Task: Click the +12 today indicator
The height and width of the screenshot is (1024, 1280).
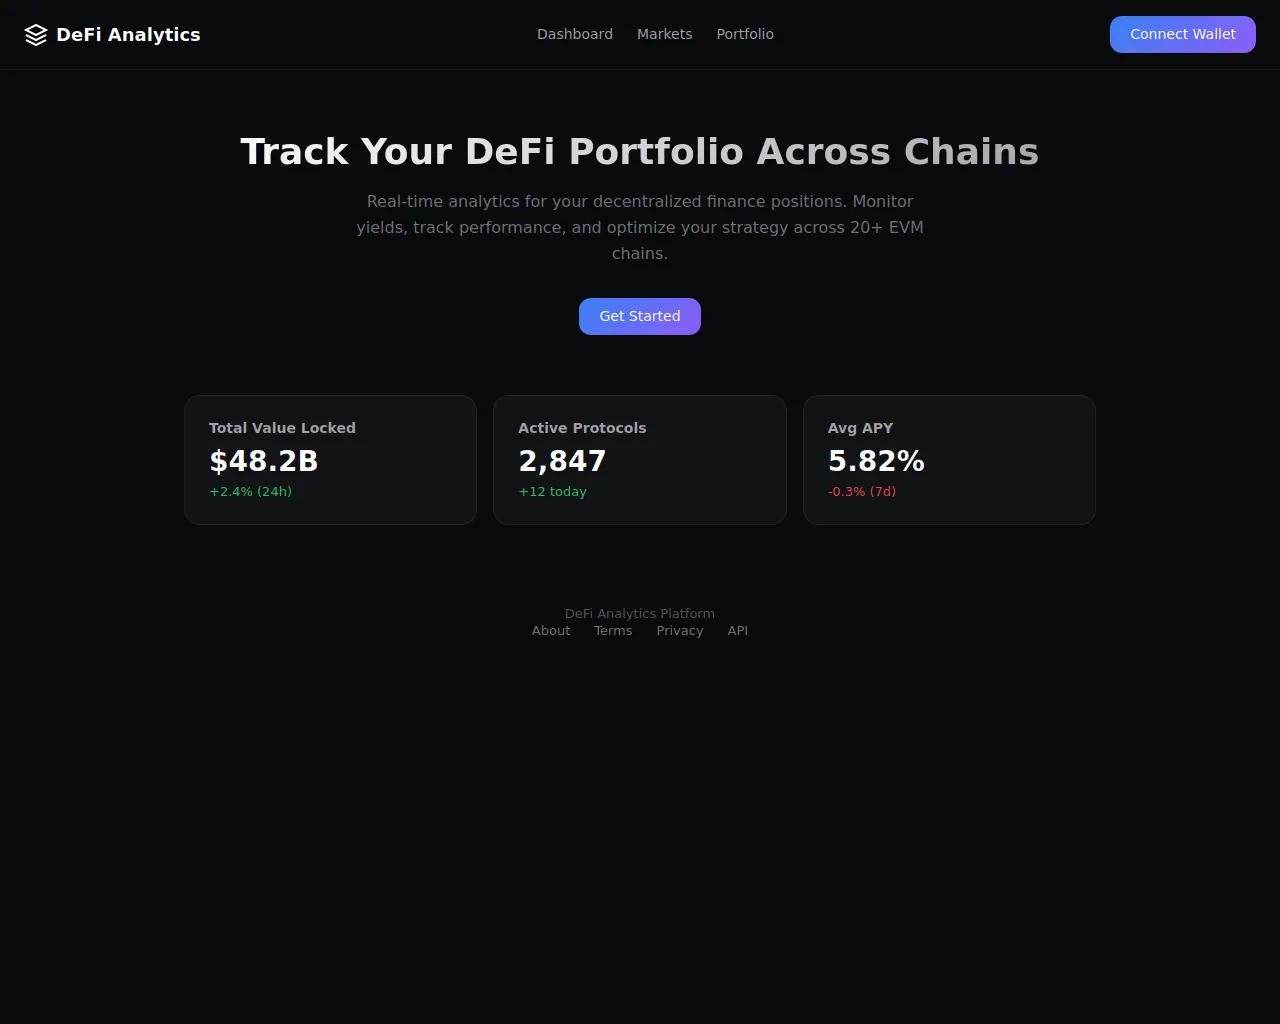Action: point(553,492)
